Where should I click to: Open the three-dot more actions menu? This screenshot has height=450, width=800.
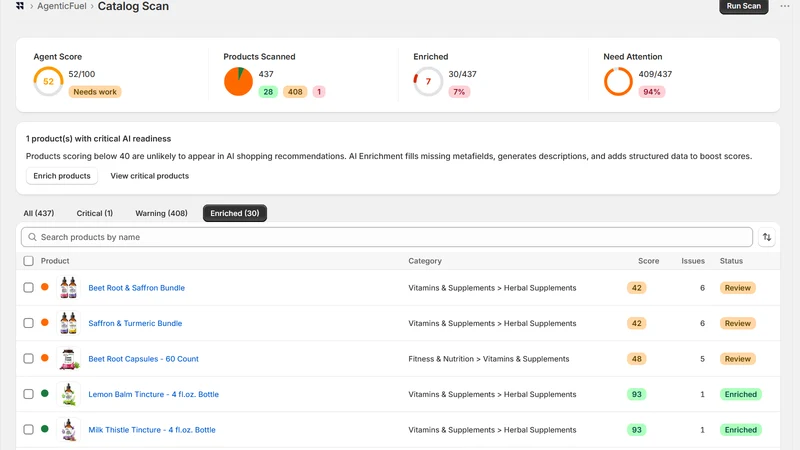785,6
